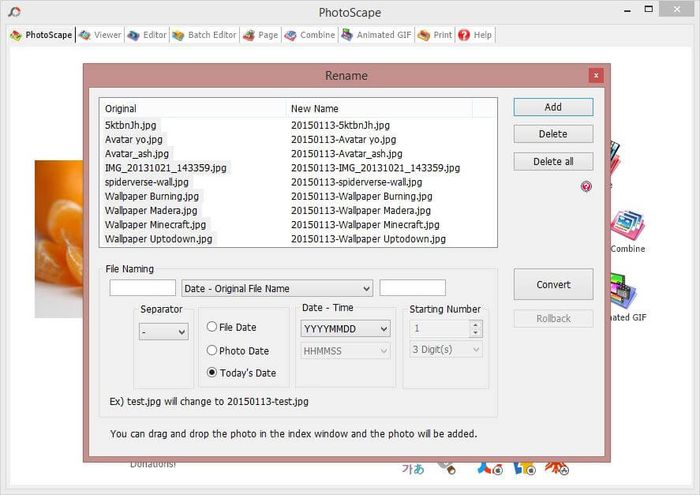Open the Viewer tab
The image size is (700, 495).
pyautogui.click(x=100, y=35)
